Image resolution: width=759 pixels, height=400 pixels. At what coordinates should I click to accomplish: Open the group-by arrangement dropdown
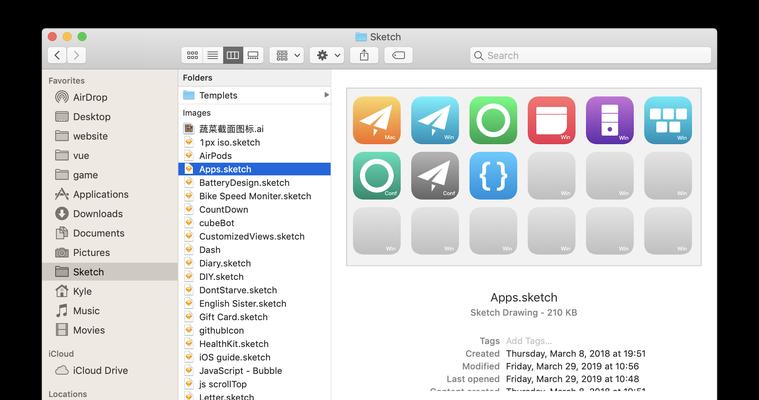[x=287, y=55]
